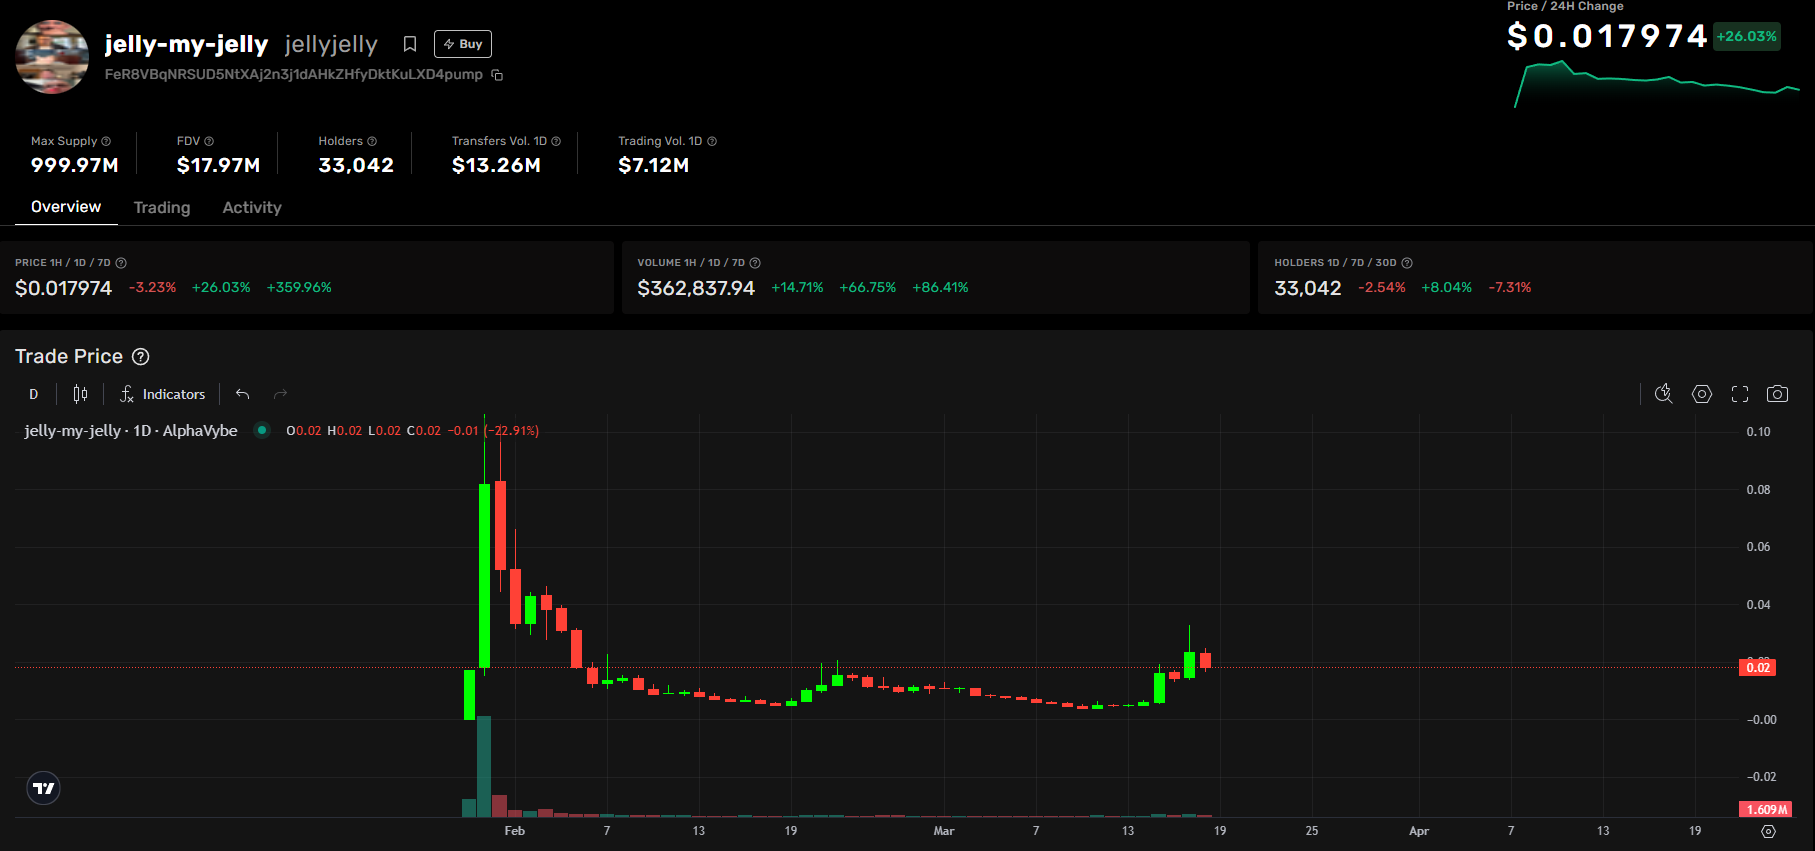Click the jellyjelly ticker name
This screenshot has width=1815, height=851.
pyautogui.click(x=331, y=44)
